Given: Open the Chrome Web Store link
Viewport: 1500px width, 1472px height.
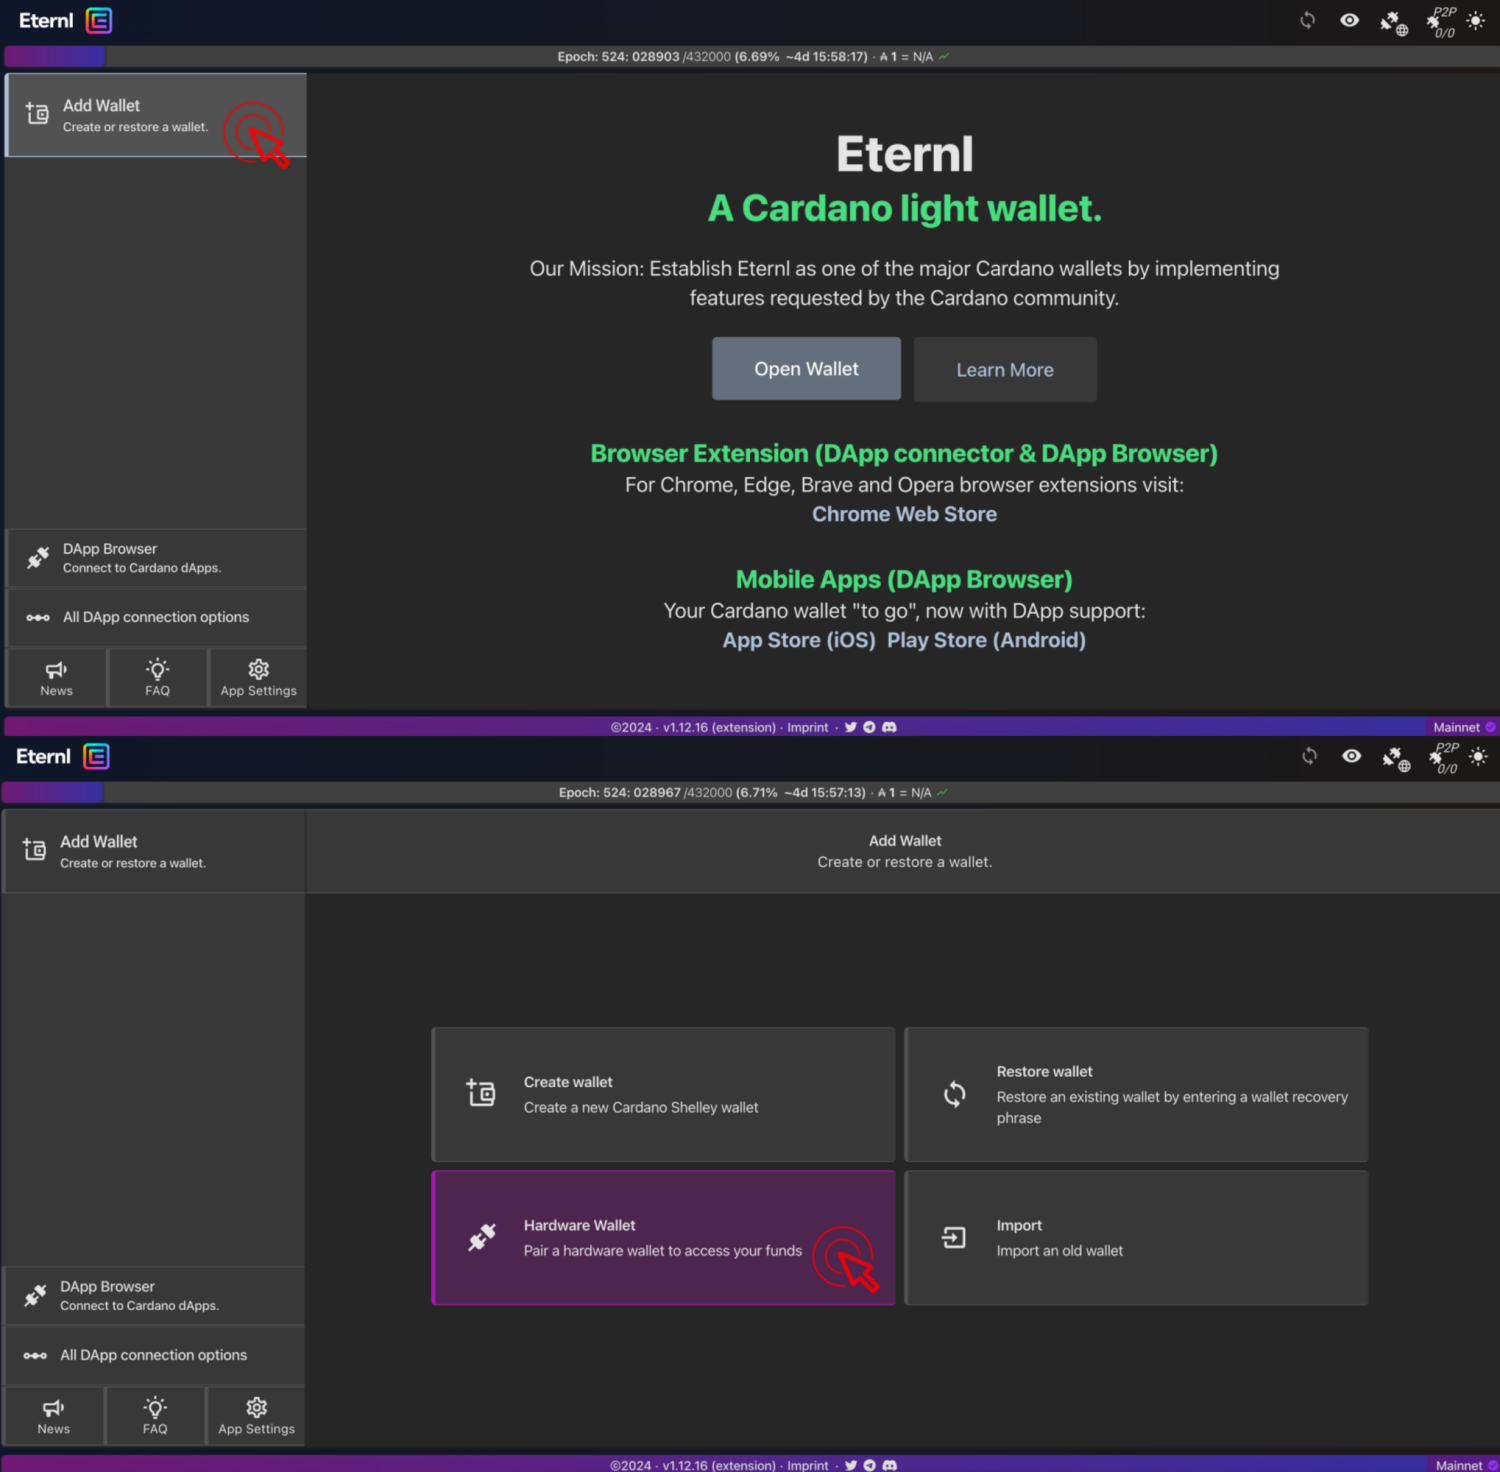Looking at the screenshot, I should click(x=904, y=514).
